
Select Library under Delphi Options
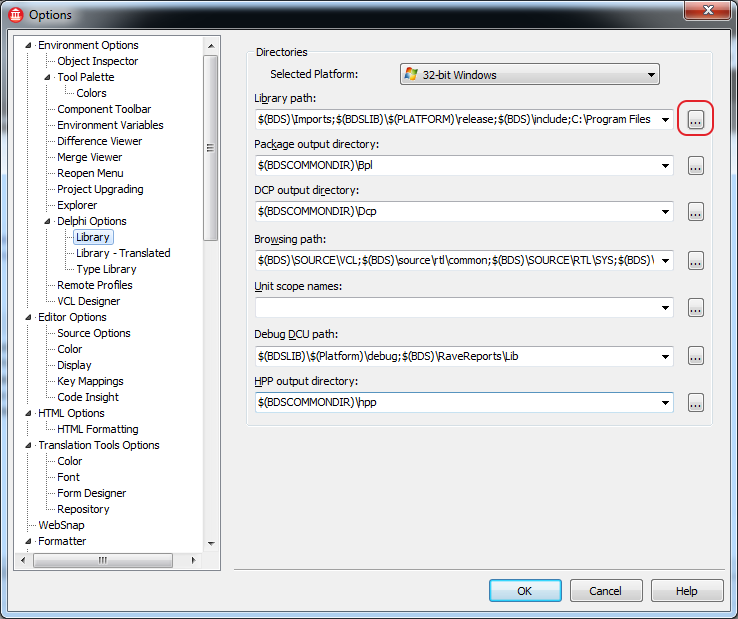pyautogui.click(x=93, y=237)
